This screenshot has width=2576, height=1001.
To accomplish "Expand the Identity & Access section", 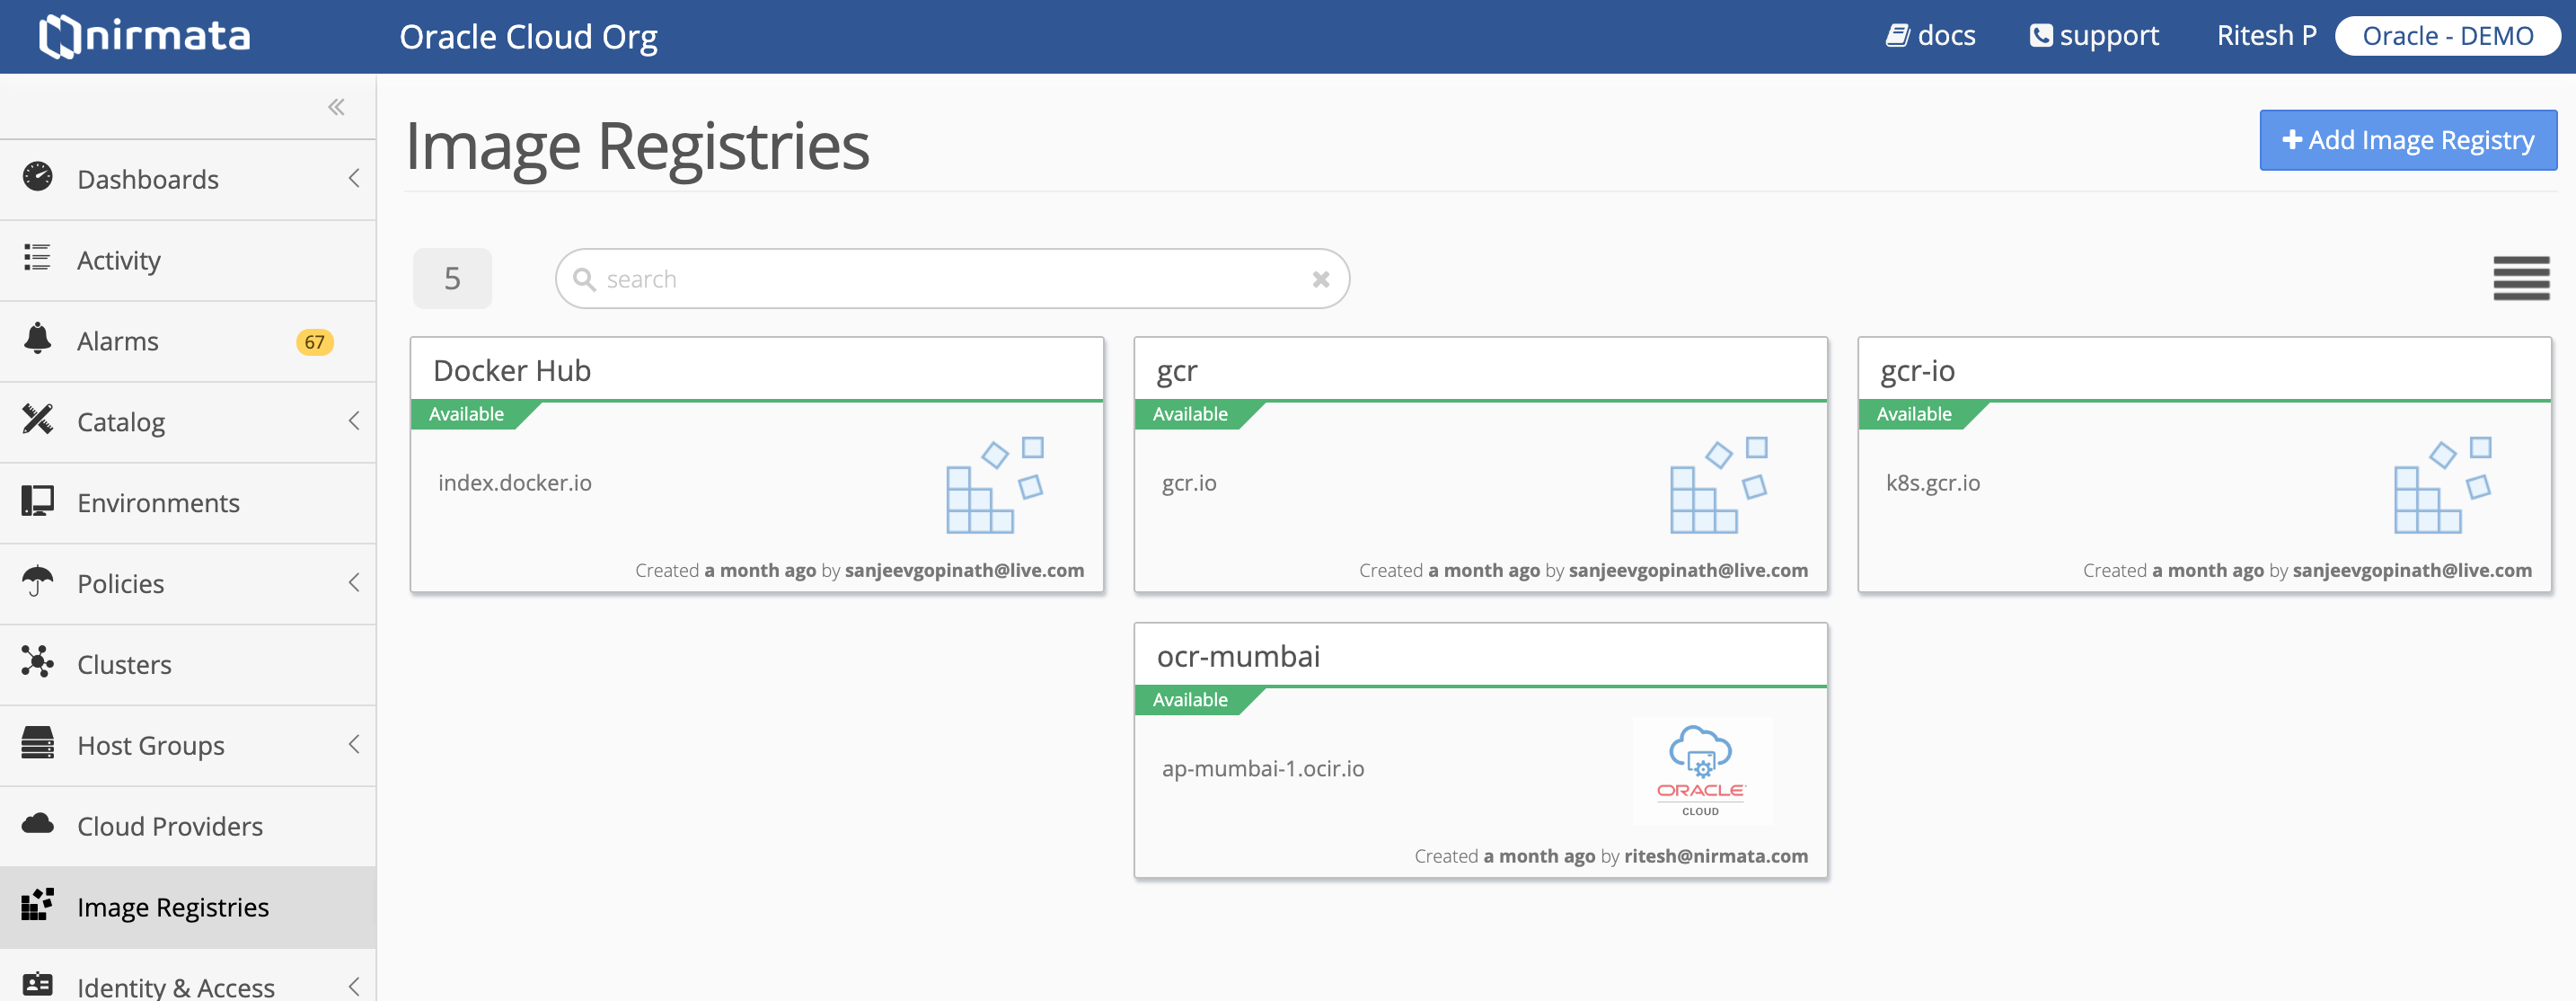I will (355, 984).
